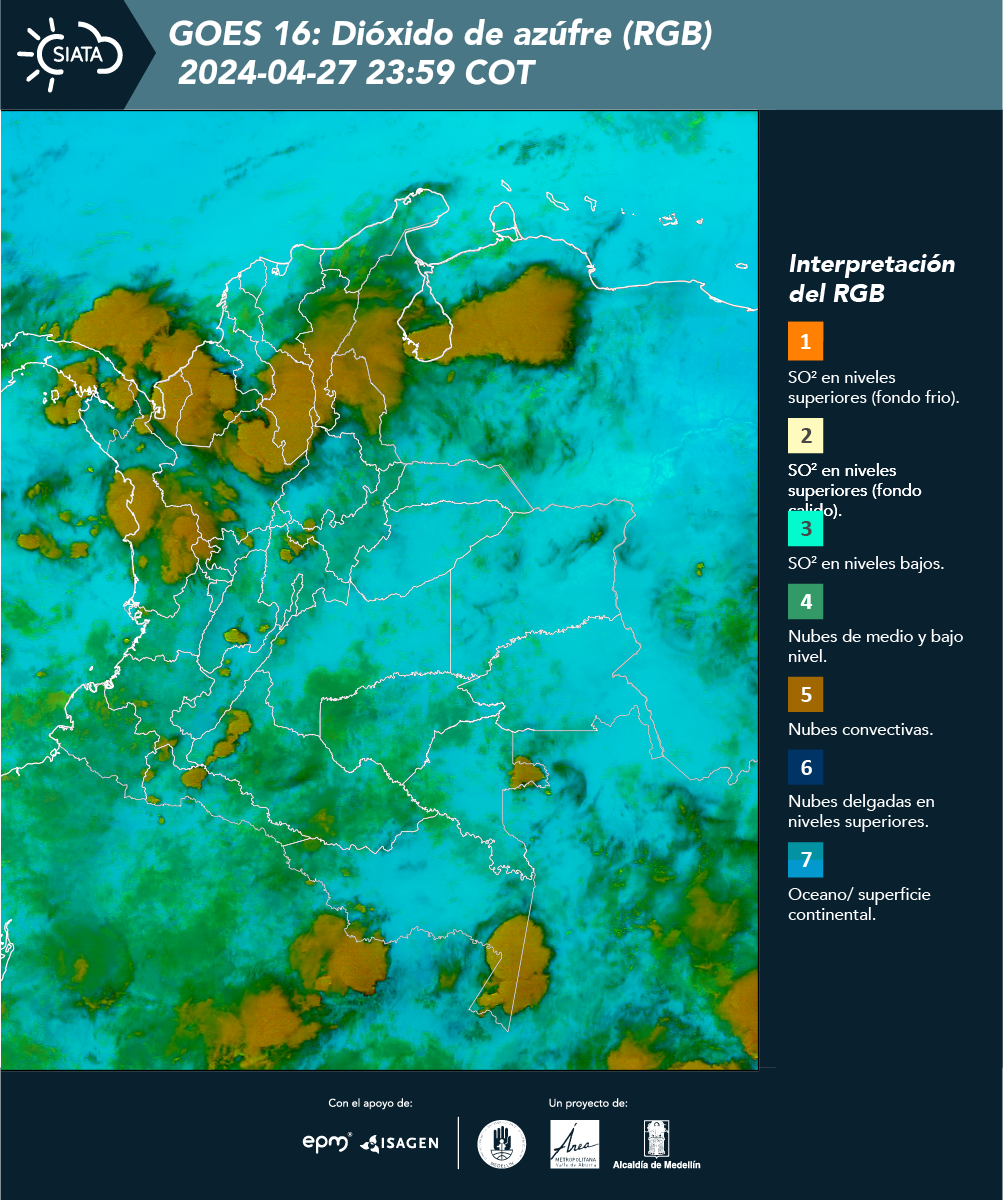
Task: Select the orange legend swatch numbered 1
Action: (805, 341)
